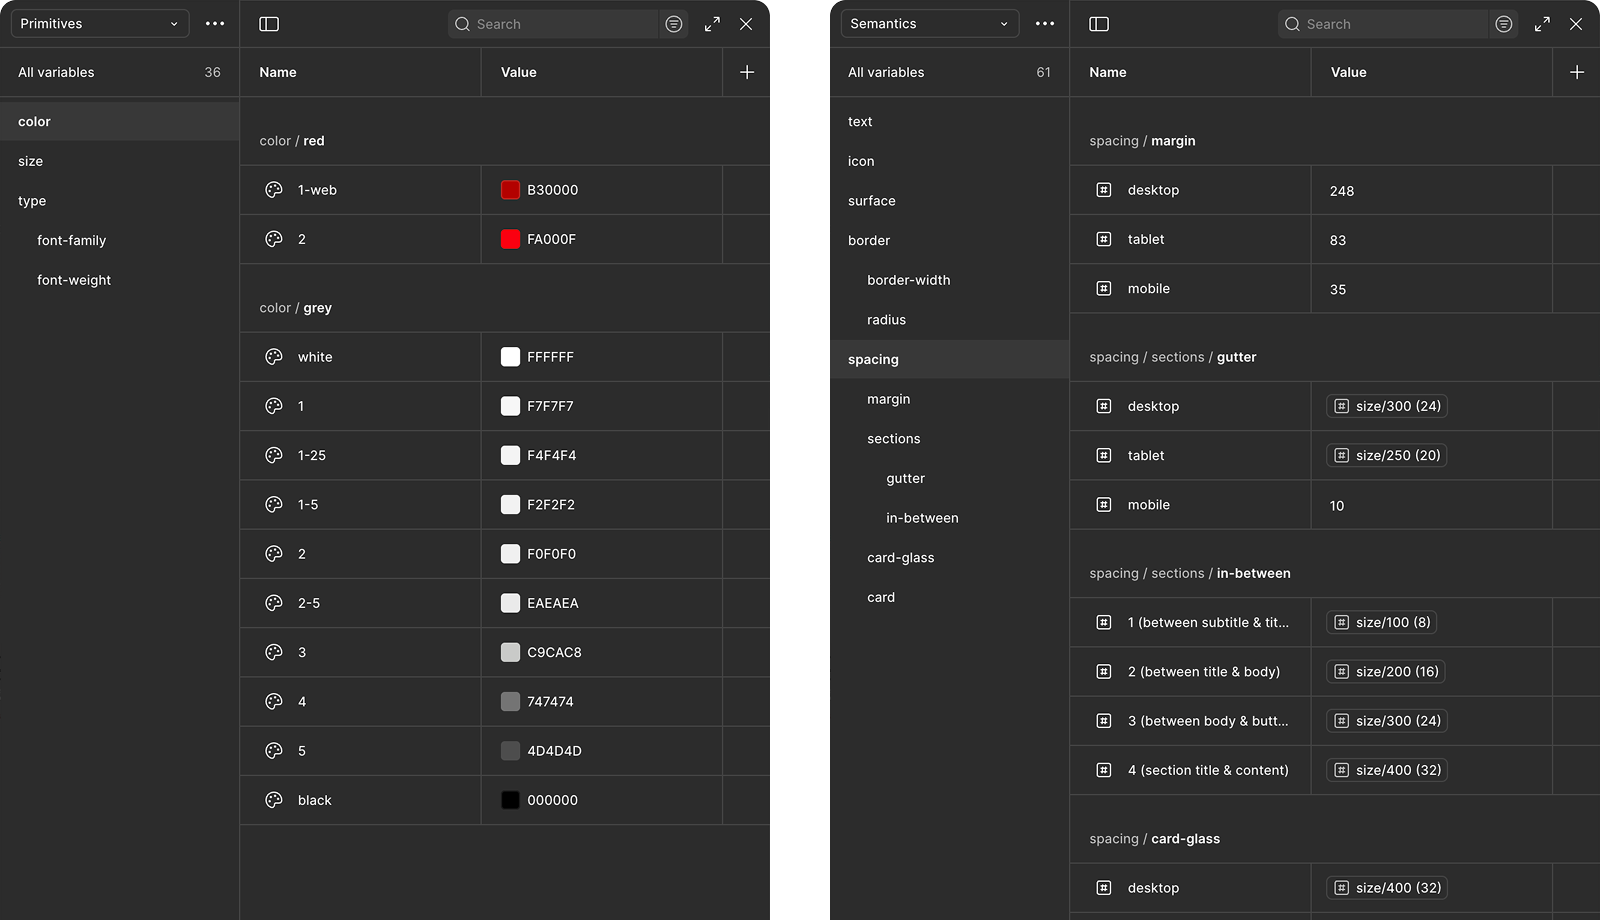Click the number icon of '4 (section title & content)'
Viewport: 1600px width, 920px height.
(1104, 770)
